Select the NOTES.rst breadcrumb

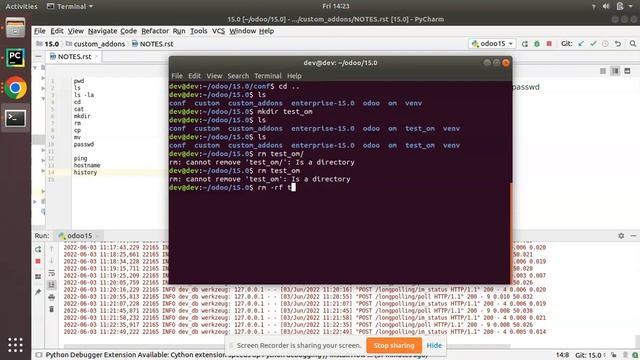click(152, 44)
